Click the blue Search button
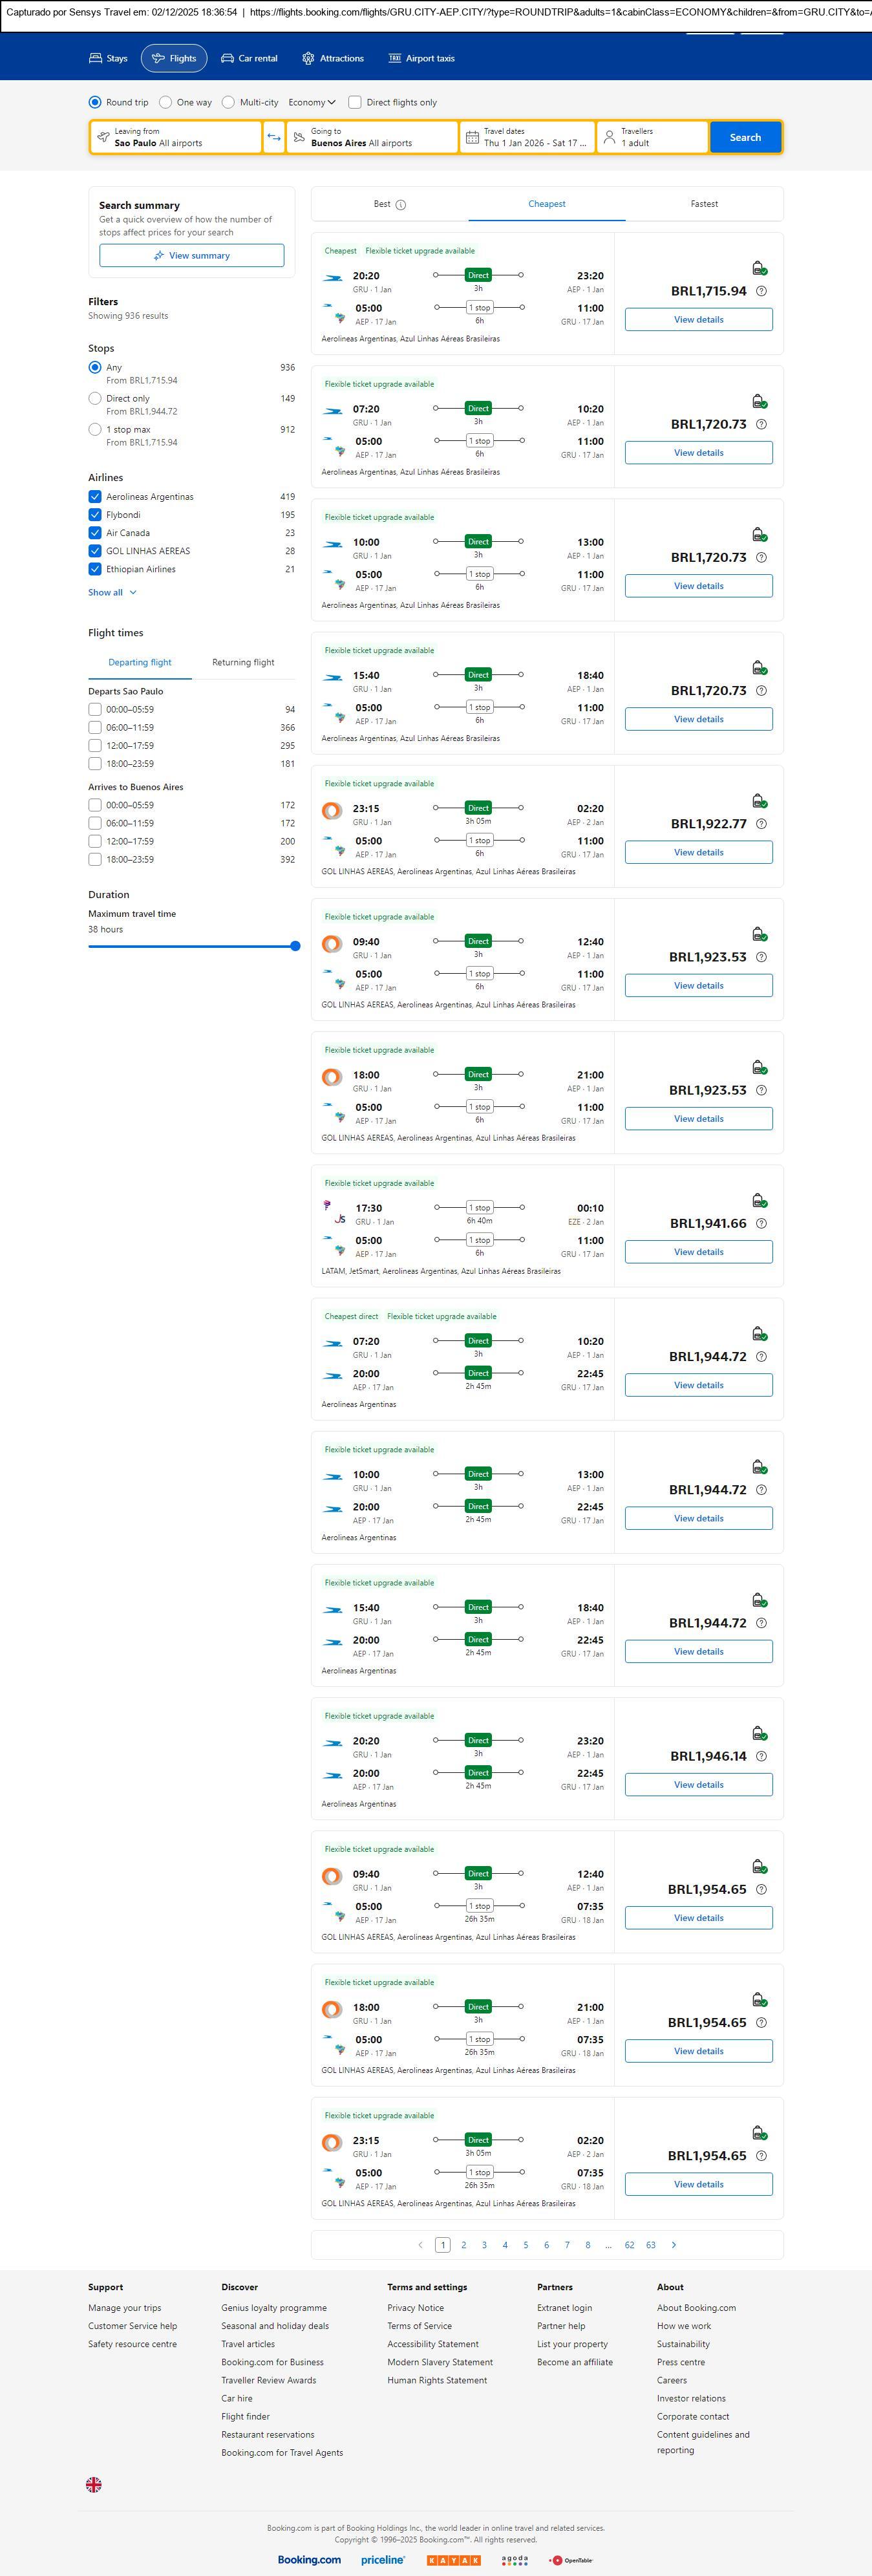872x2576 pixels. pyautogui.click(x=745, y=137)
